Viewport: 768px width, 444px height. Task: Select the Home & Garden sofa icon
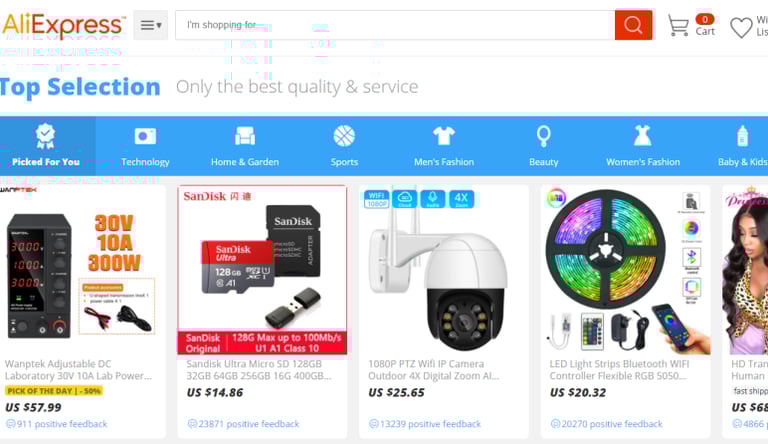point(245,136)
